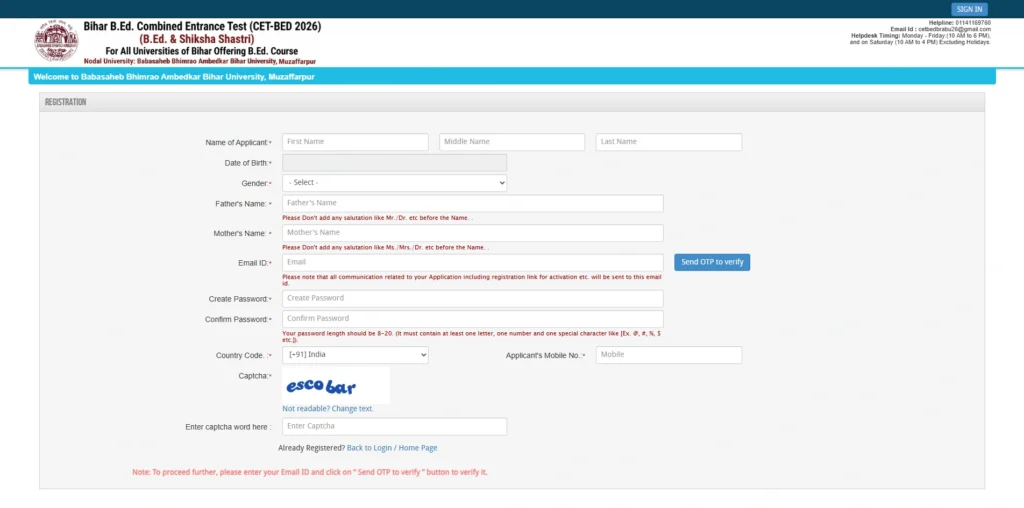1024x508 pixels.
Task: Click Send OTP to verify button
Action: (712, 262)
